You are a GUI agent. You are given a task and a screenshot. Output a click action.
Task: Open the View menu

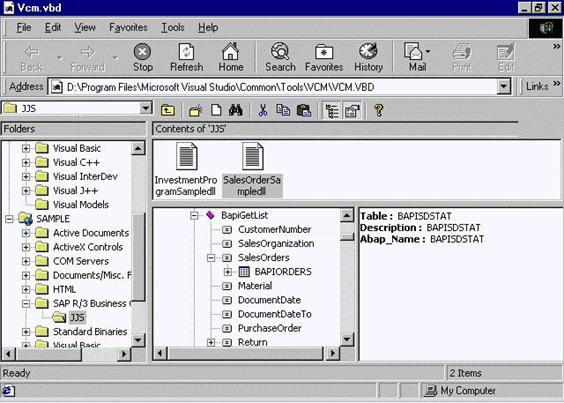(x=85, y=27)
